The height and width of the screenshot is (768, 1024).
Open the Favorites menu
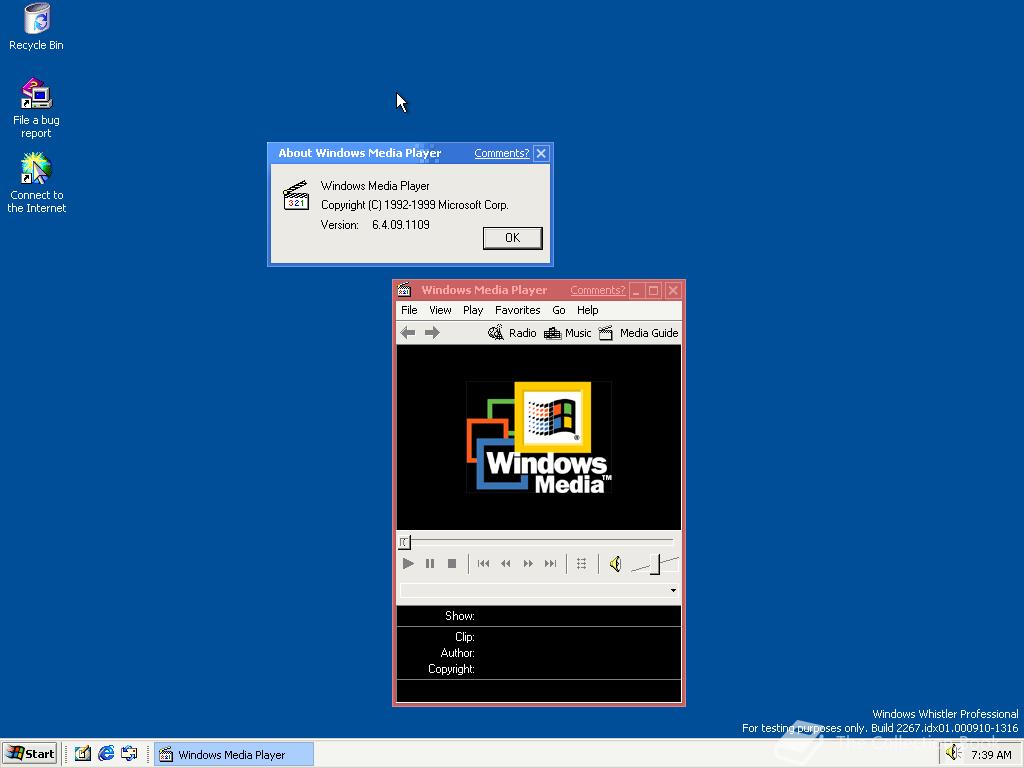tap(517, 310)
